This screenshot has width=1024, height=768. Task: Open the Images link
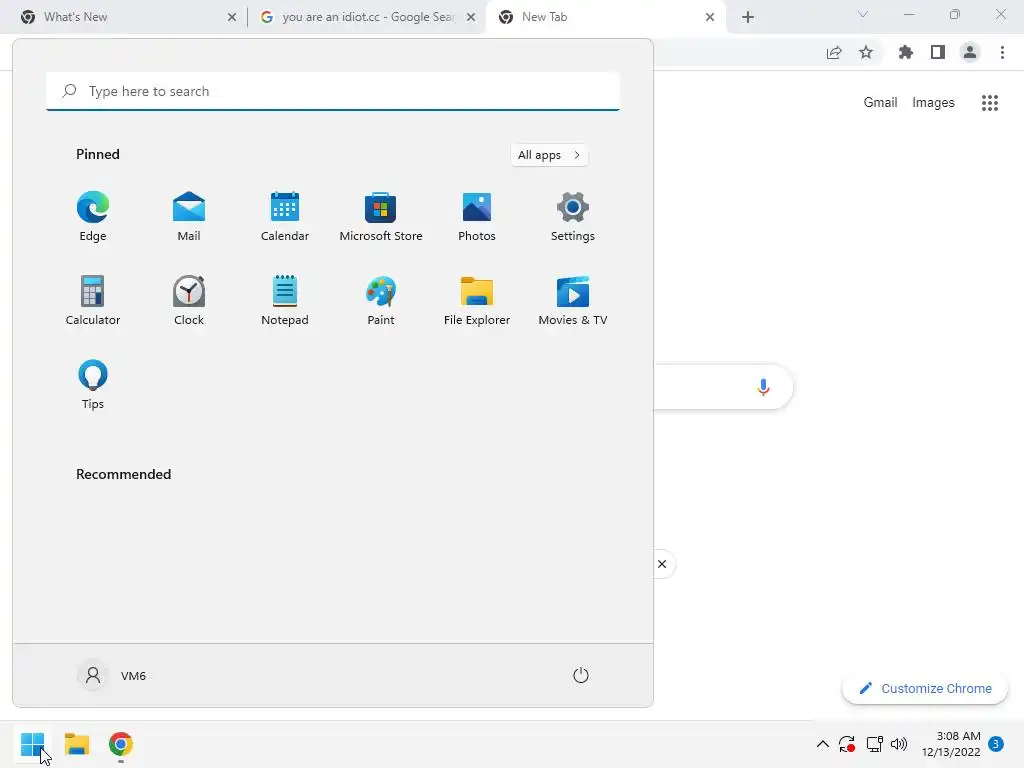pos(933,103)
